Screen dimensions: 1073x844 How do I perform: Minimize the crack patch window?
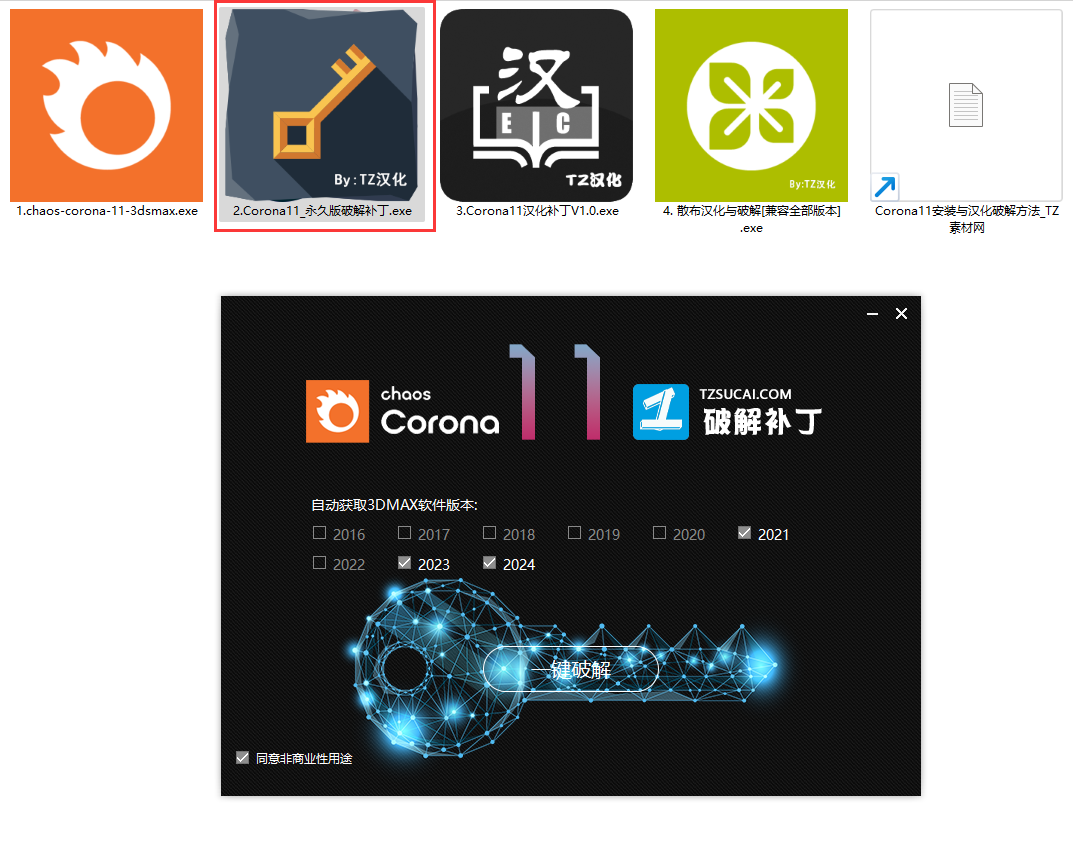(x=872, y=314)
